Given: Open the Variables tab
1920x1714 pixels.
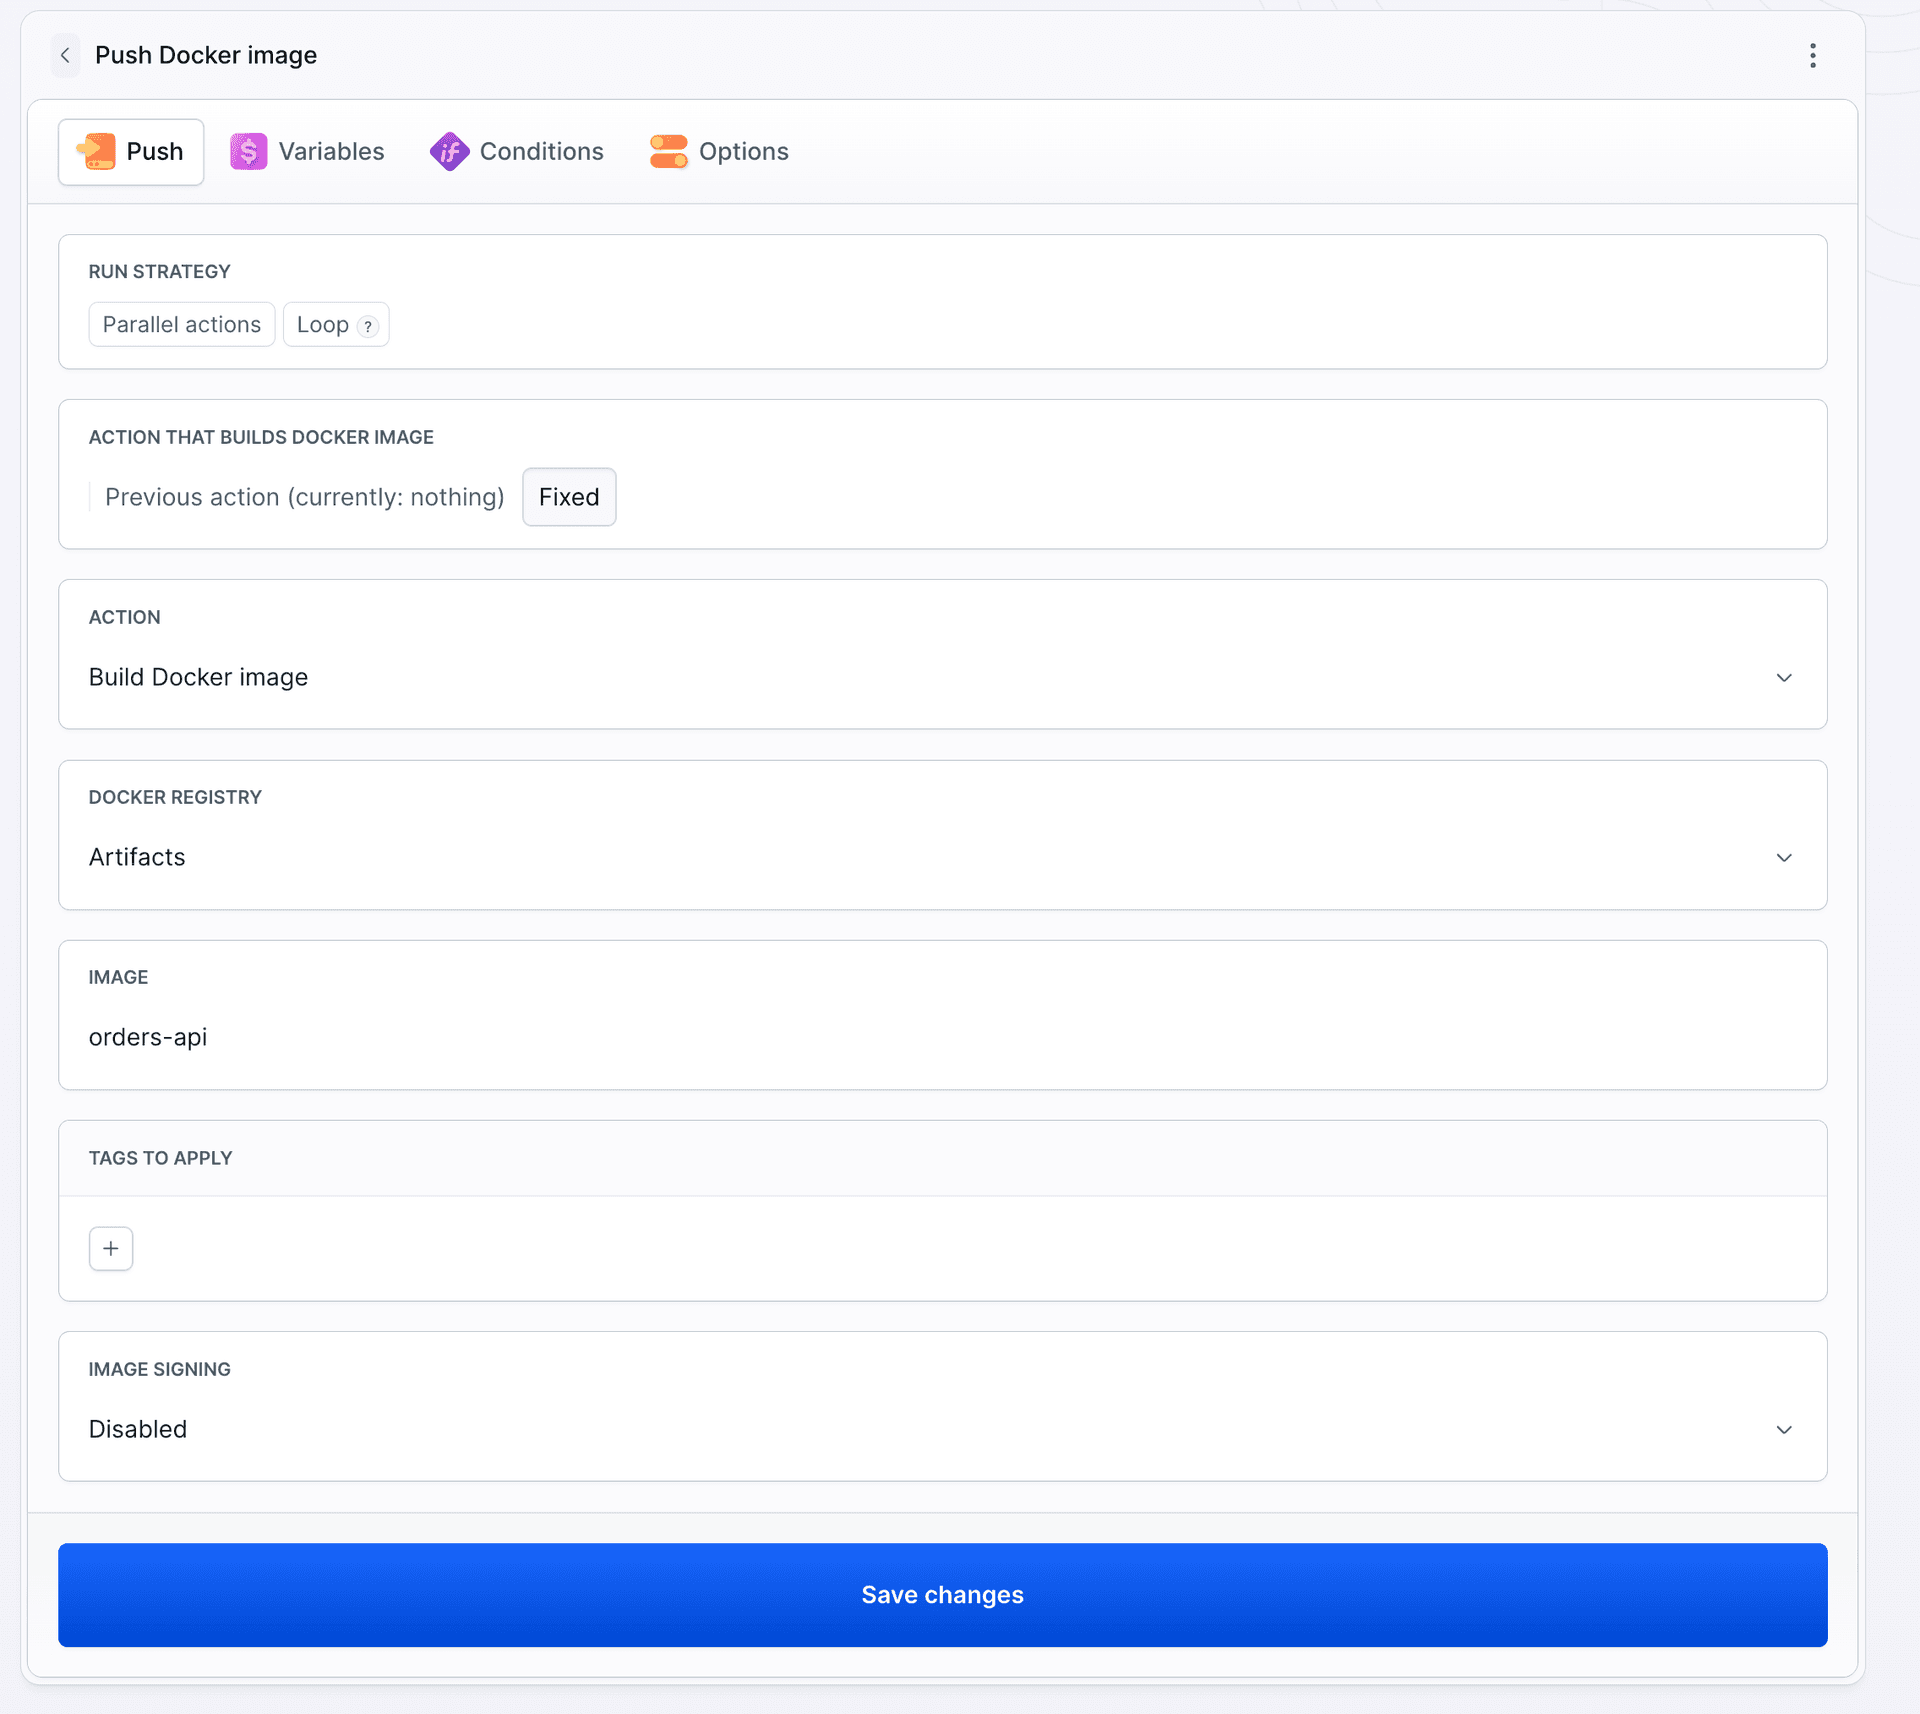Looking at the screenshot, I should pyautogui.click(x=307, y=152).
